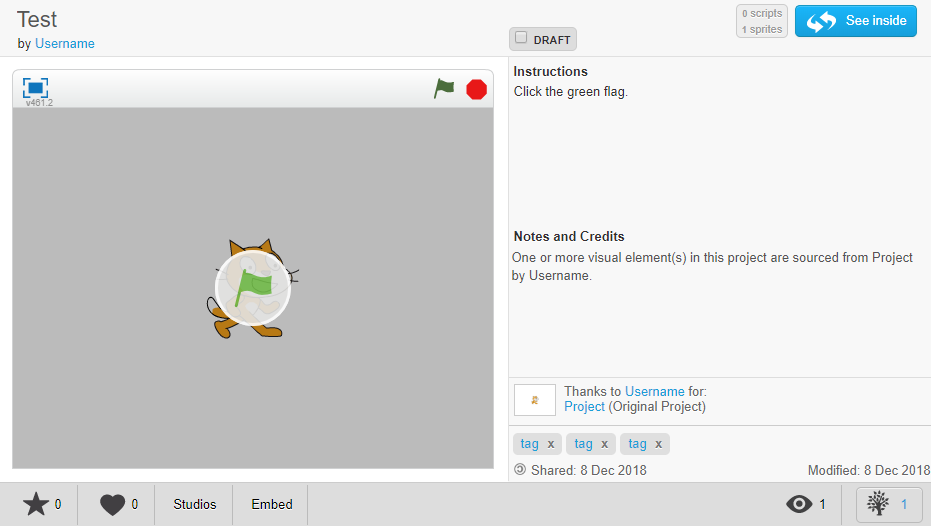Image resolution: width=931 pixels, height=526 pixels.
Task: Open the Studios tab
Action: 194,504
